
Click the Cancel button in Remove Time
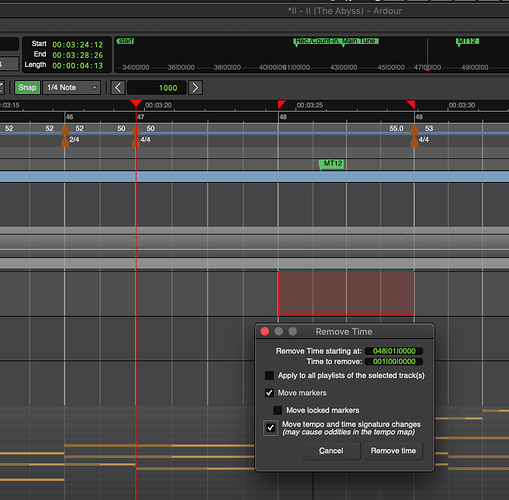(x=331, y=451)
